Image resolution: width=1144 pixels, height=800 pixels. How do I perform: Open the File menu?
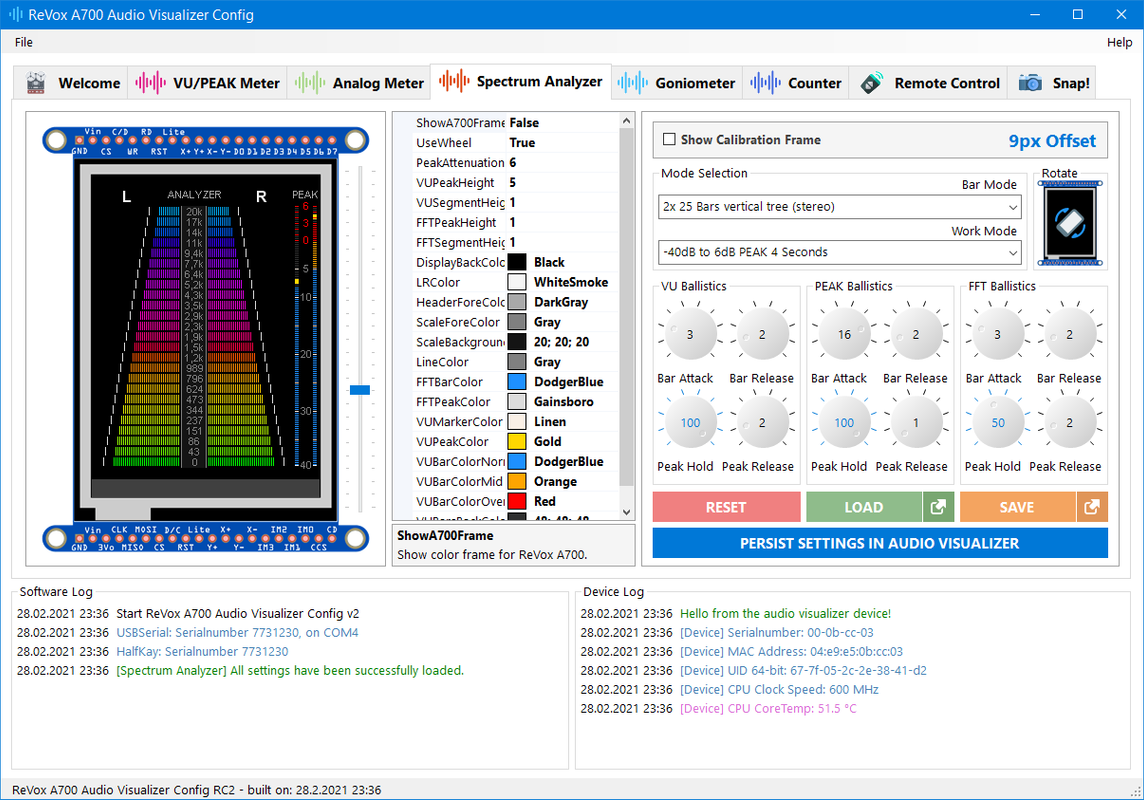pos(23,42)
